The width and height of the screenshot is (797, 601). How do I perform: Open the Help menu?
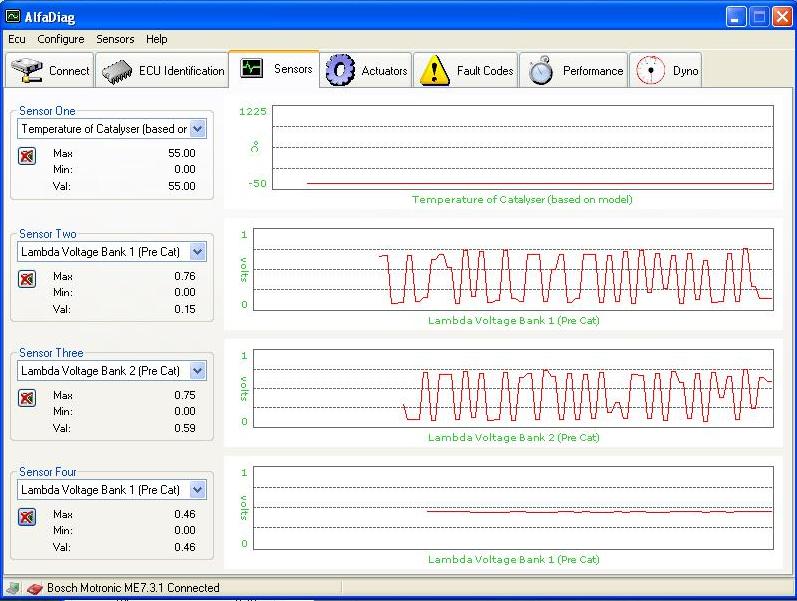tap(157, 39)
